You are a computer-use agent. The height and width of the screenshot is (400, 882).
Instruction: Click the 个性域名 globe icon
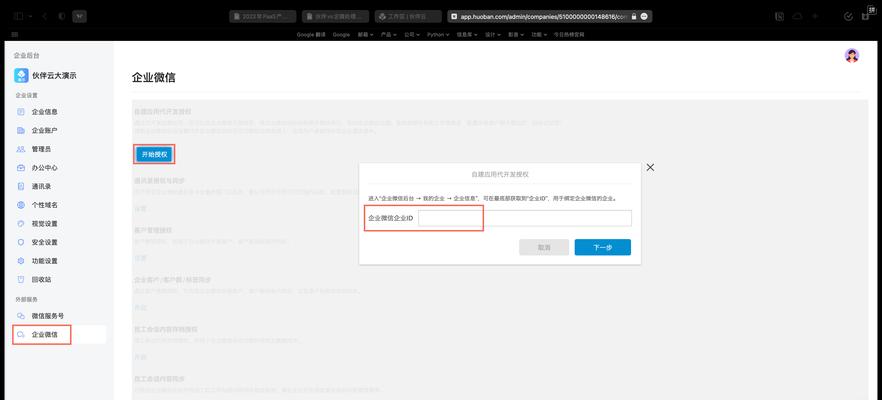(21, 205)
